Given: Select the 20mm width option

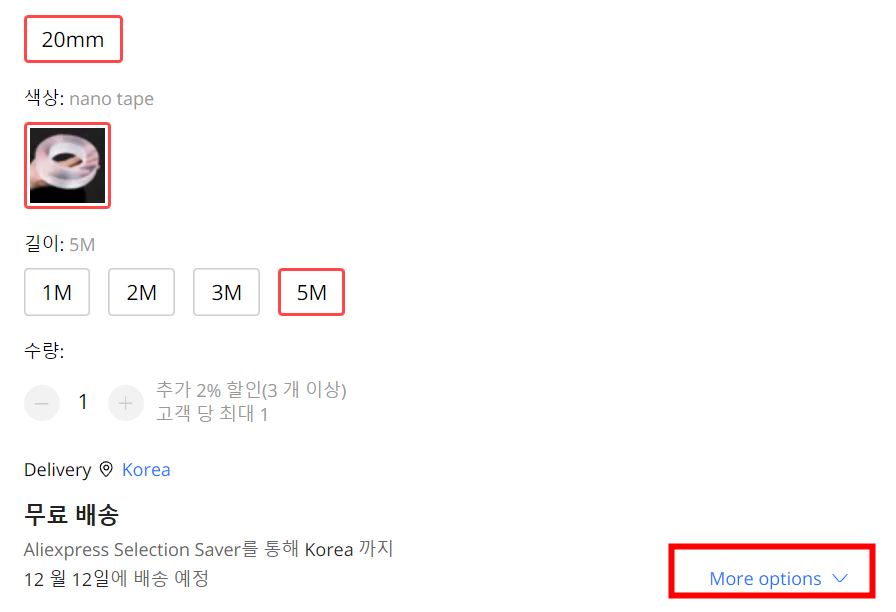Looking at the screenshot, I should coord(73,39).
